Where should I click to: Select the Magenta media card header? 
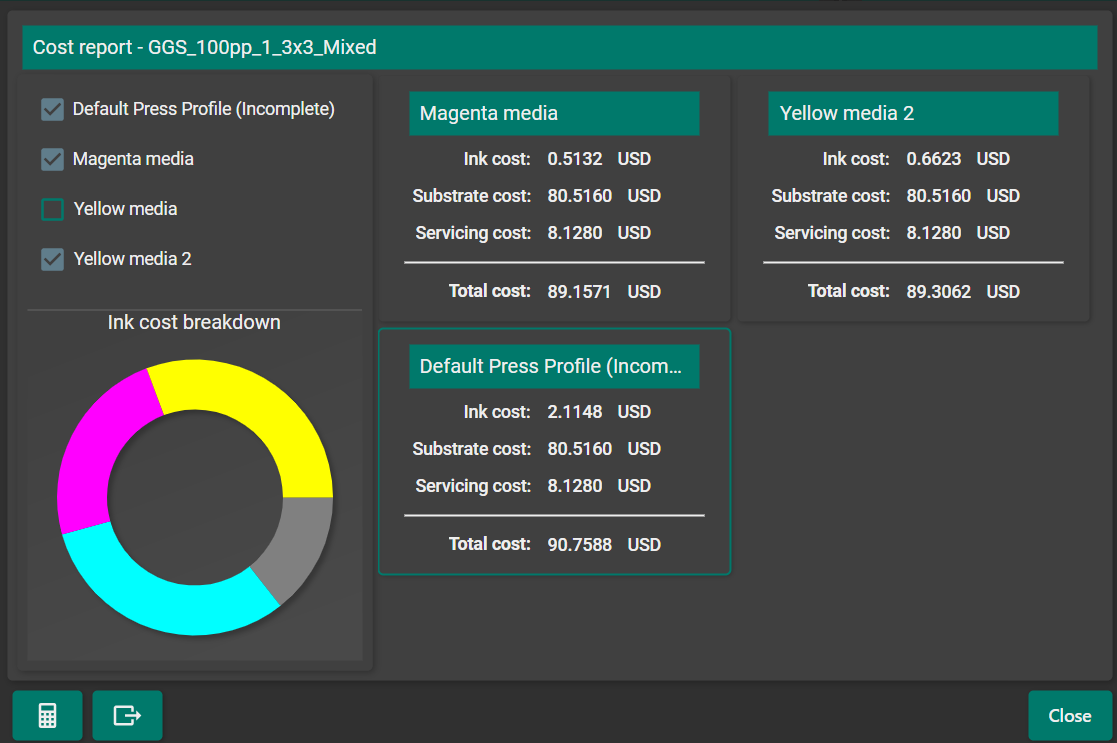tap(554, 114)
